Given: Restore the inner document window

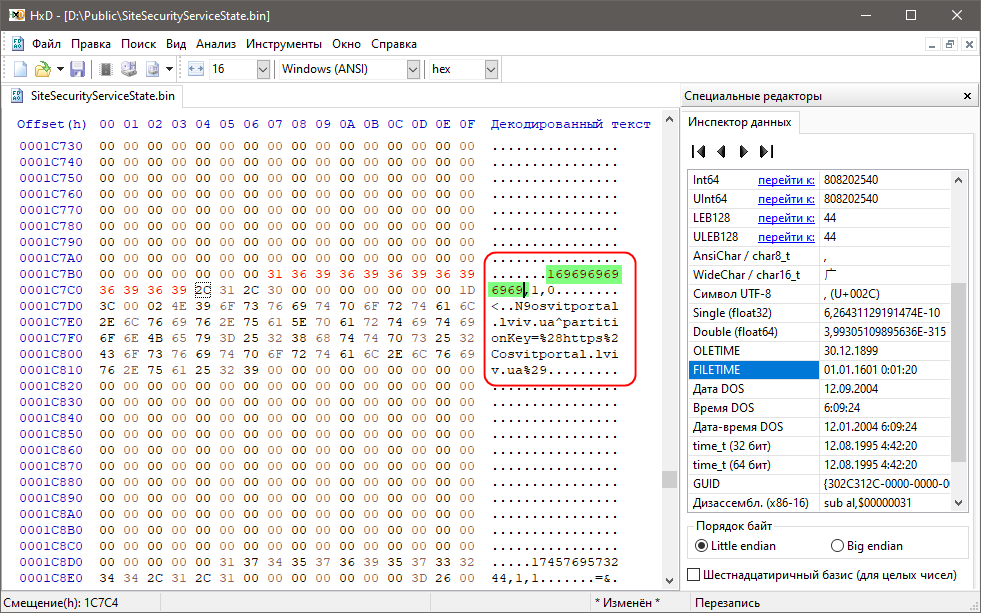Looking at the screenshot, I should coord(950,44).
